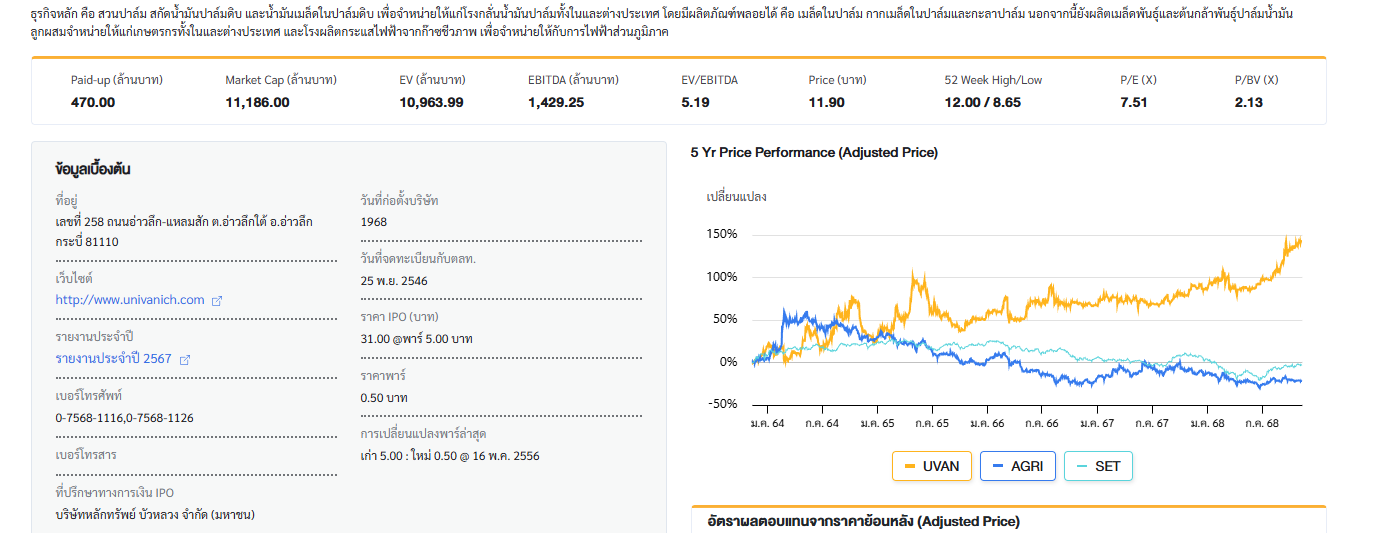The image size is (1389, 533).
Task: Toggle the SET series in chart legend
Action: pyautogui.click(x=1098, y=466)
